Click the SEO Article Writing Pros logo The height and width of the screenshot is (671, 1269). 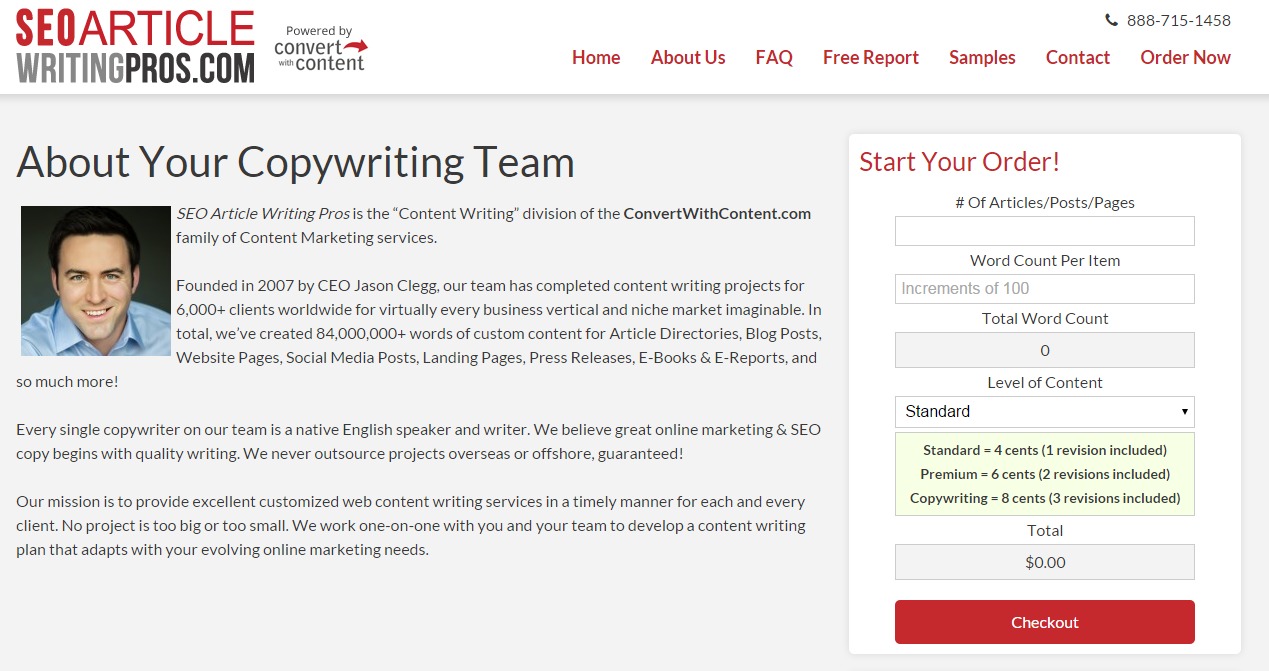tap(135, 46)
